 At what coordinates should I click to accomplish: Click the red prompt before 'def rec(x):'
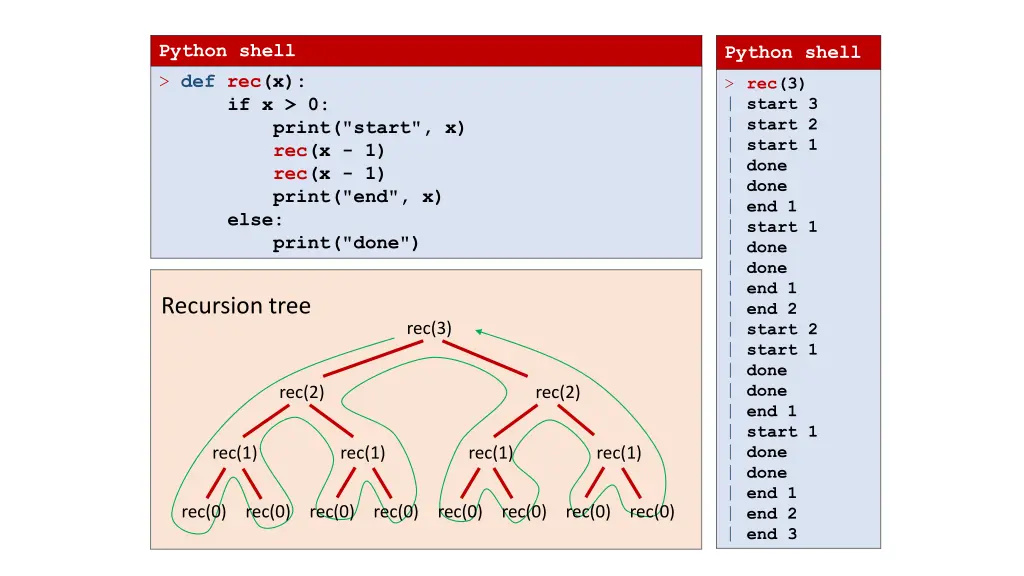165,82
